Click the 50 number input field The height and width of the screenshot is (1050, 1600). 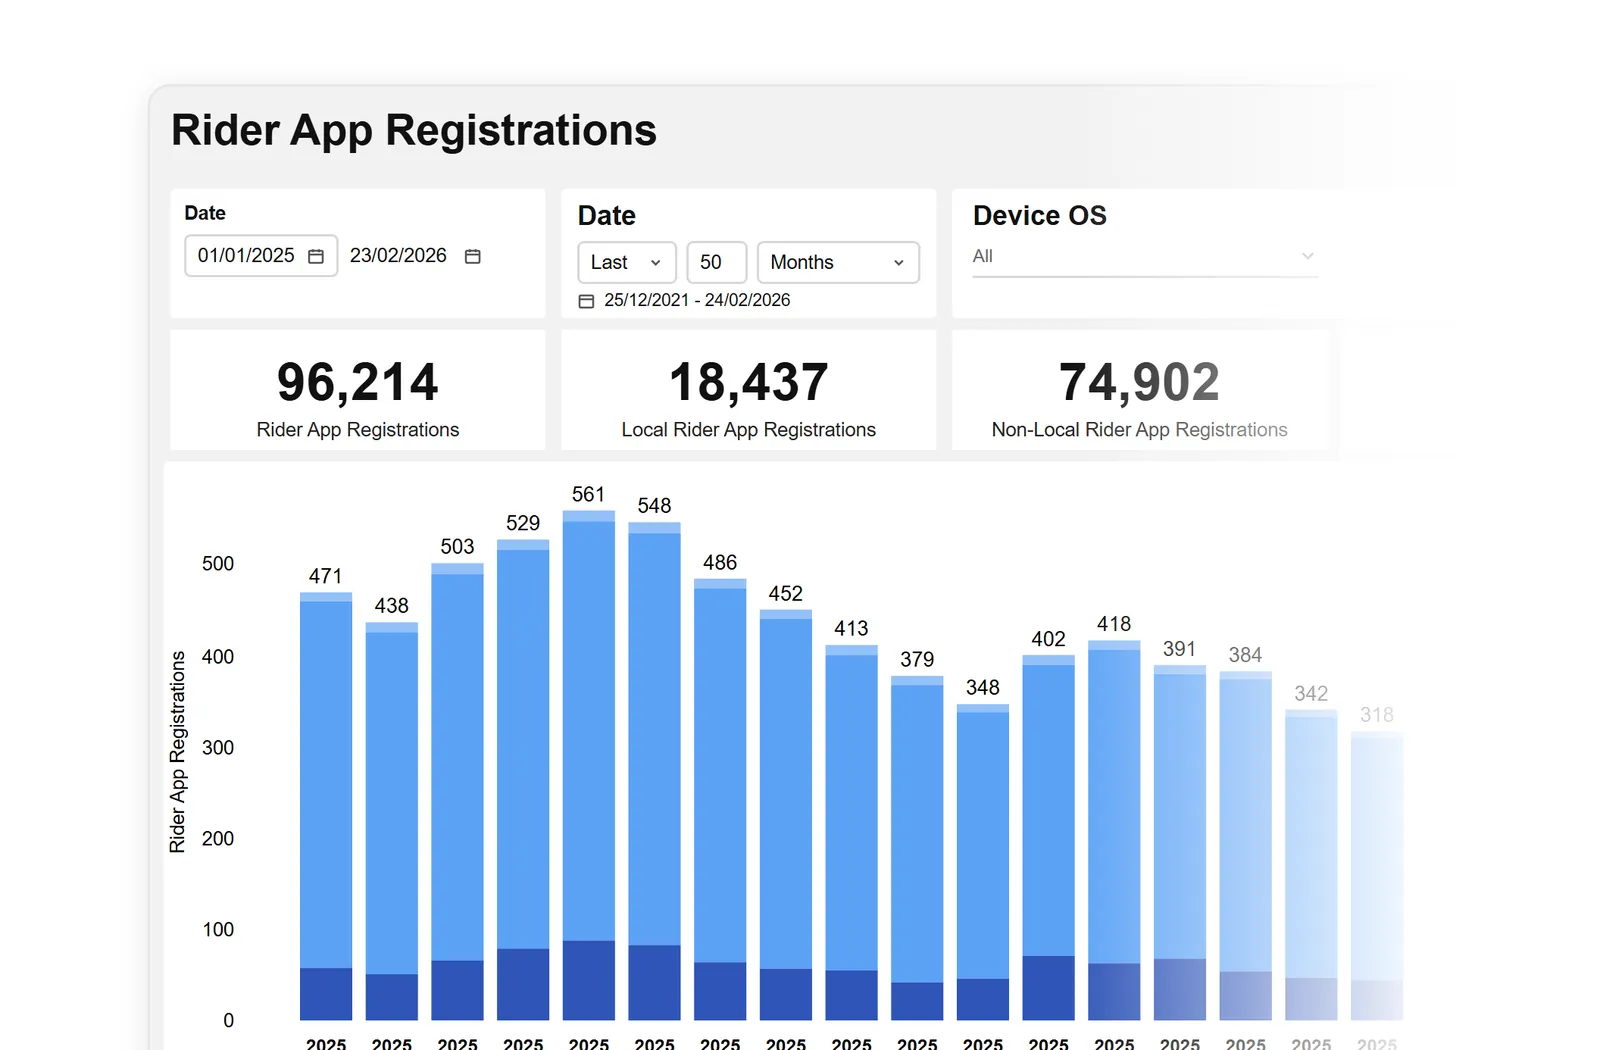pyautogui.click(x=717, y=262)
